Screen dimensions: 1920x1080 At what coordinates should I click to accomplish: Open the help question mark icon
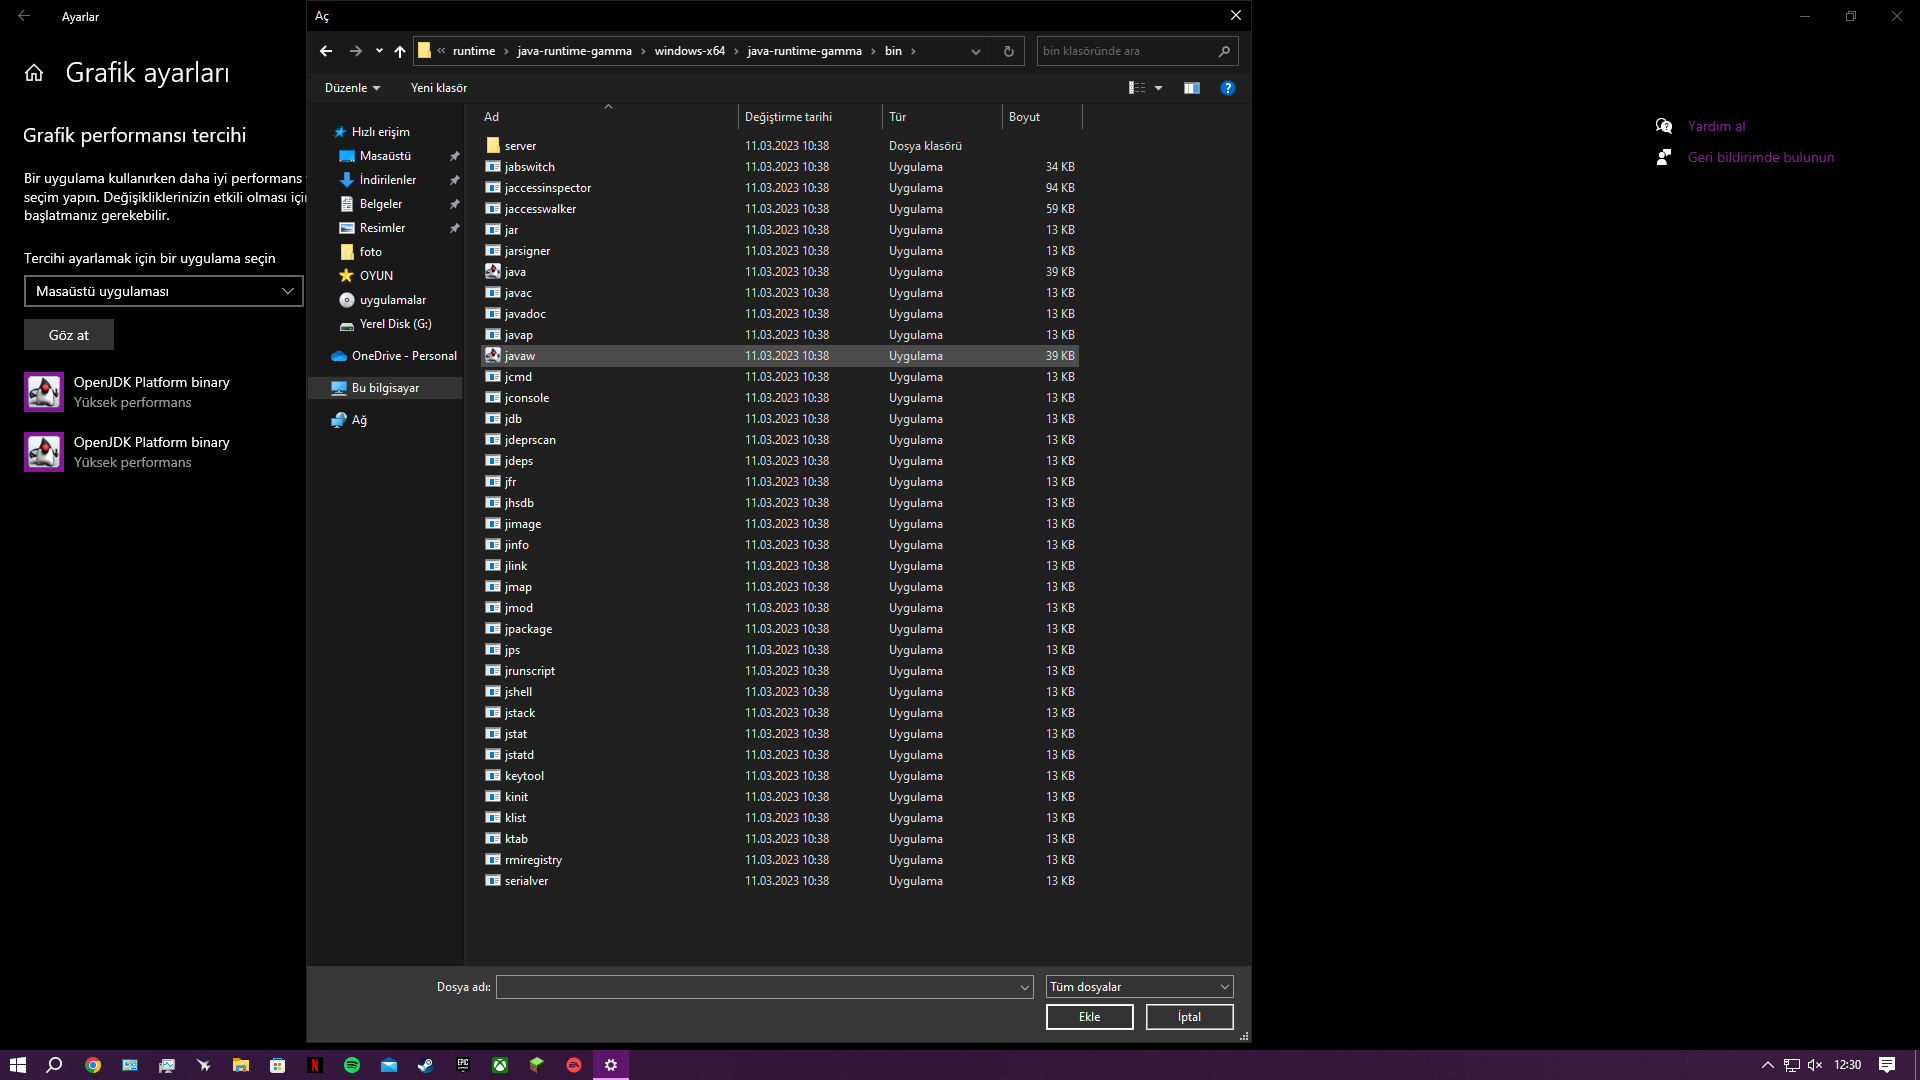(x=1227, y=88)
